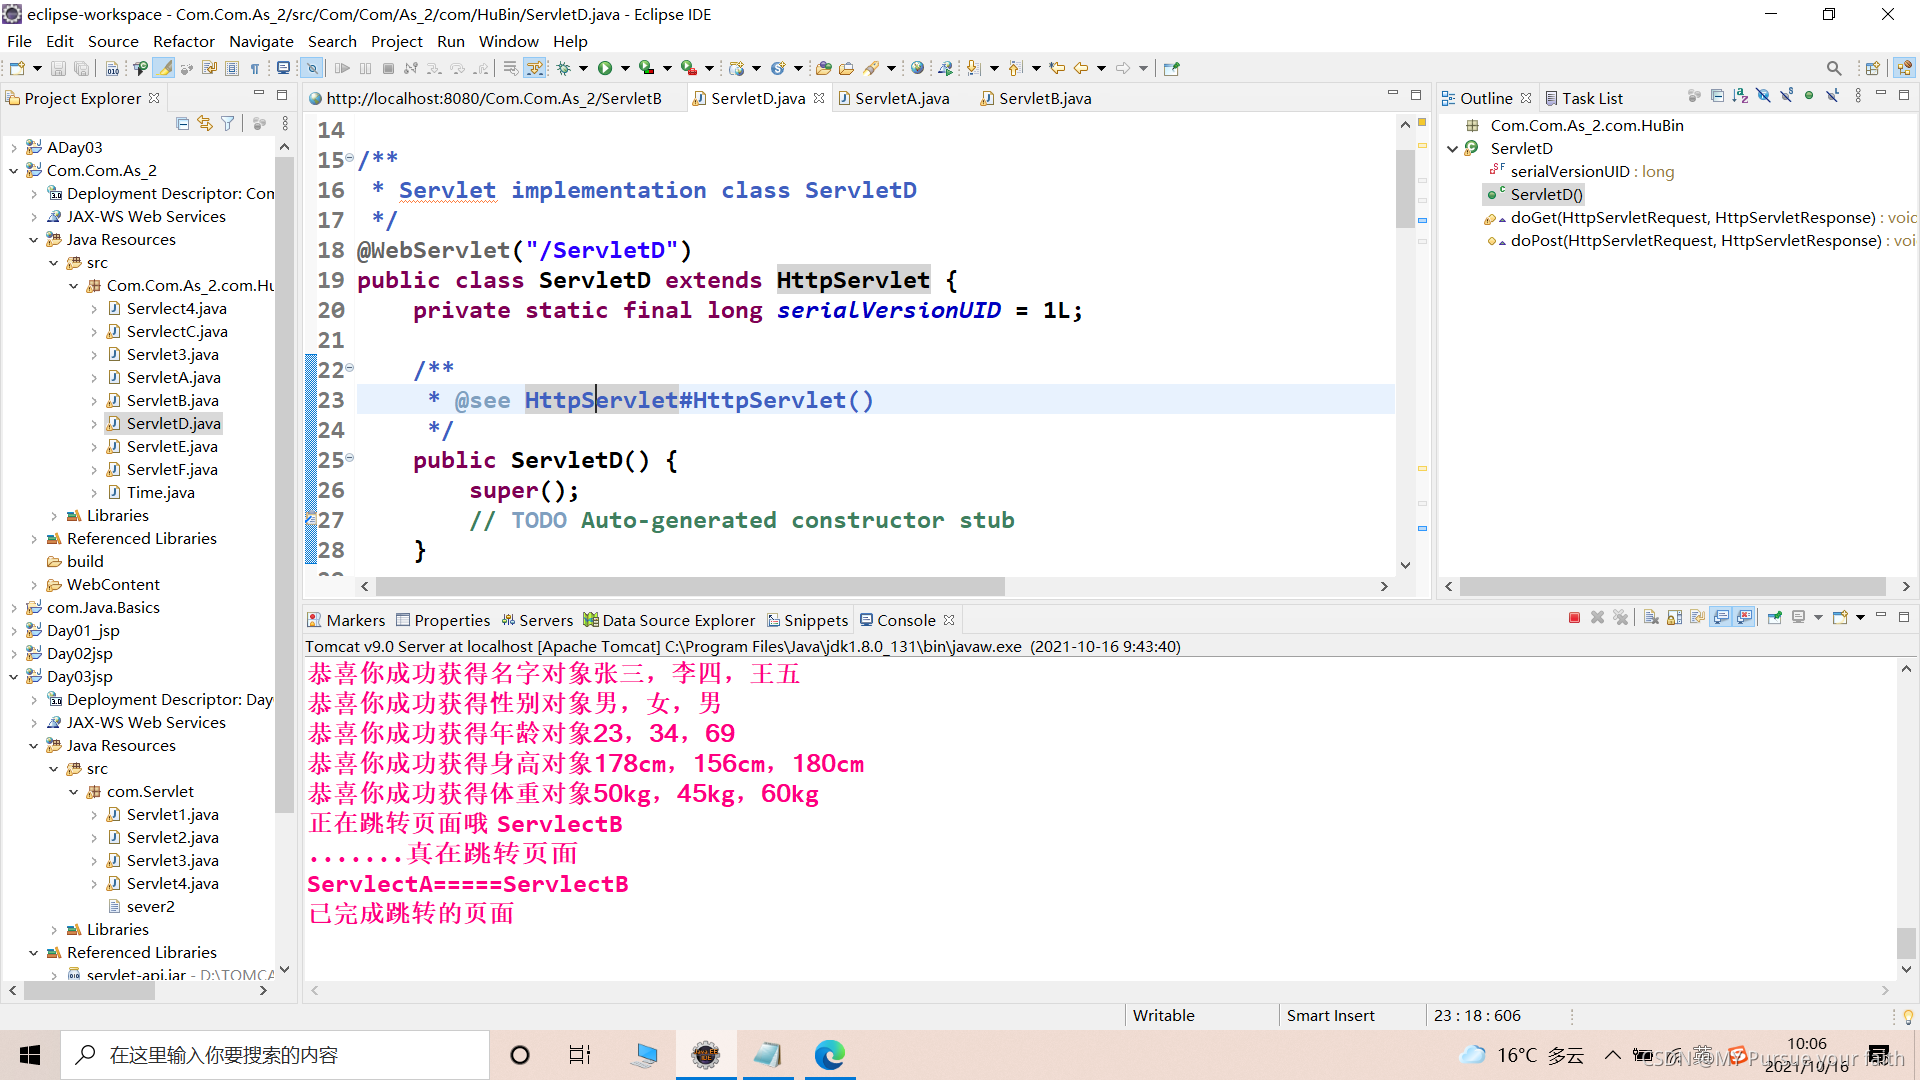
Task: Switch to the ServletA.java editor tab
Action: tap(901, 98)
